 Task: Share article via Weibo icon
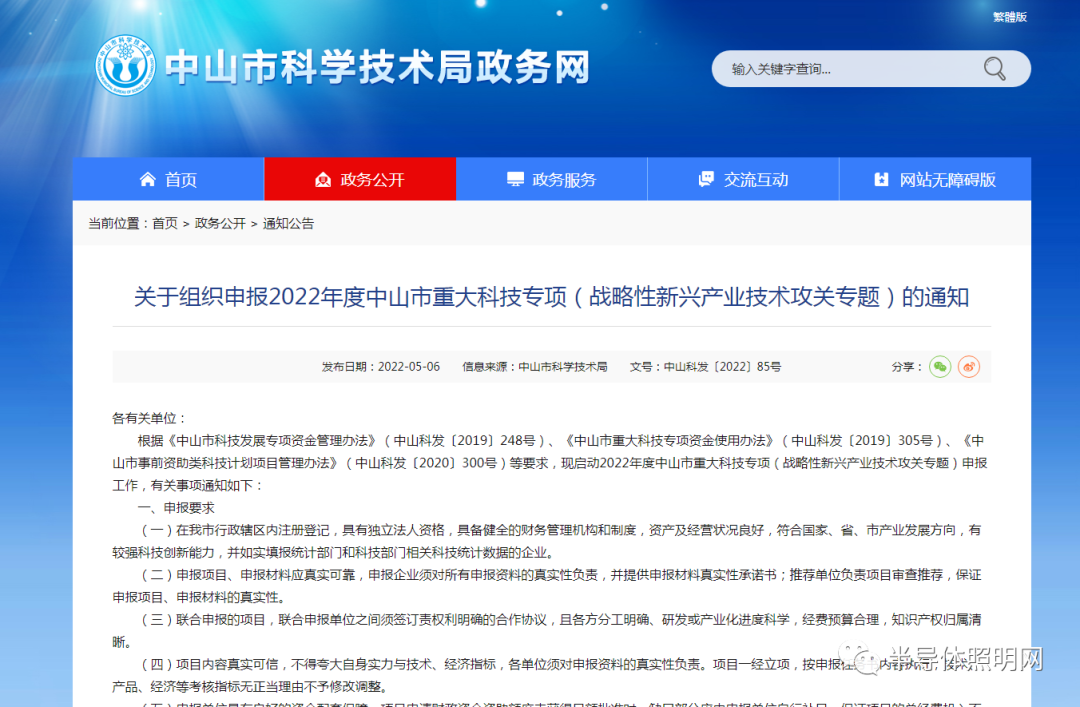click(x=968, y=367)
